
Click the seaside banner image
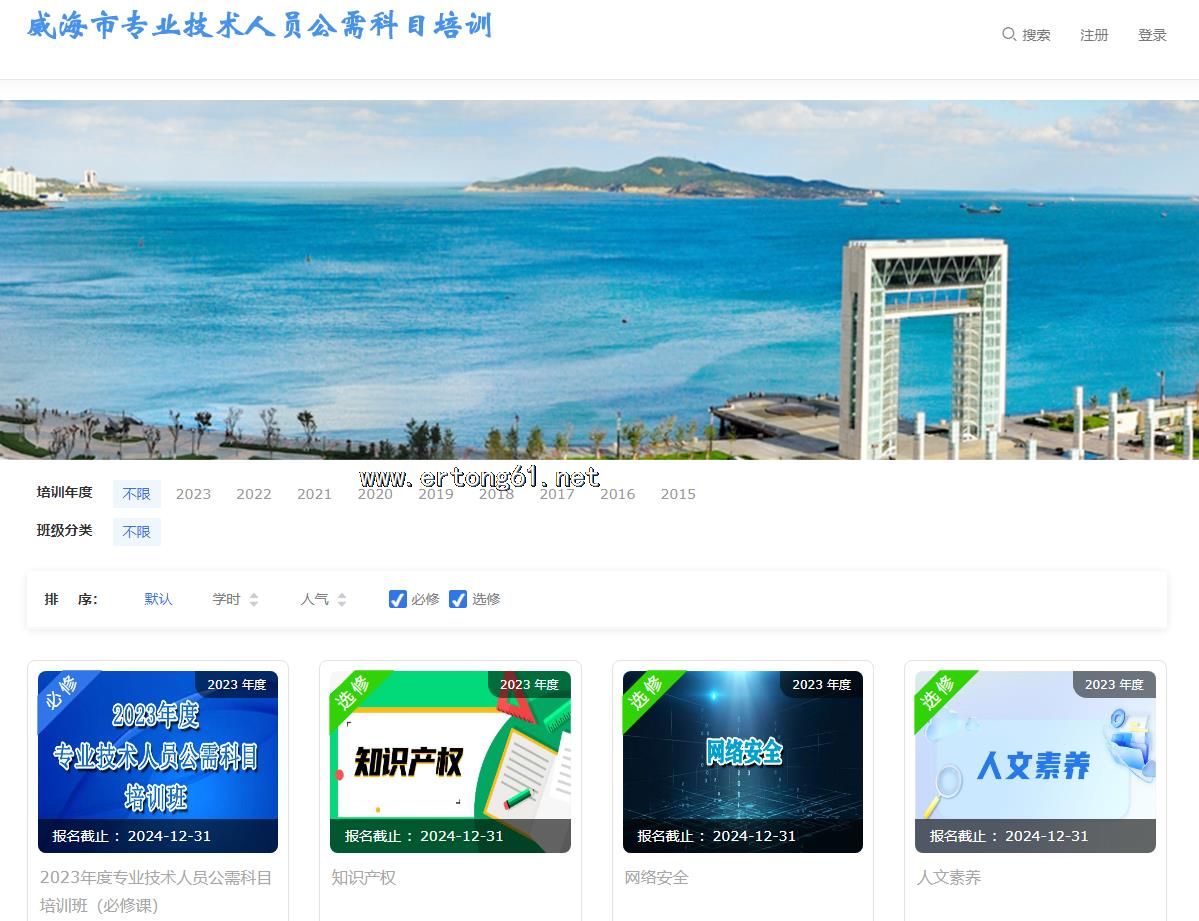coord(599,280)
